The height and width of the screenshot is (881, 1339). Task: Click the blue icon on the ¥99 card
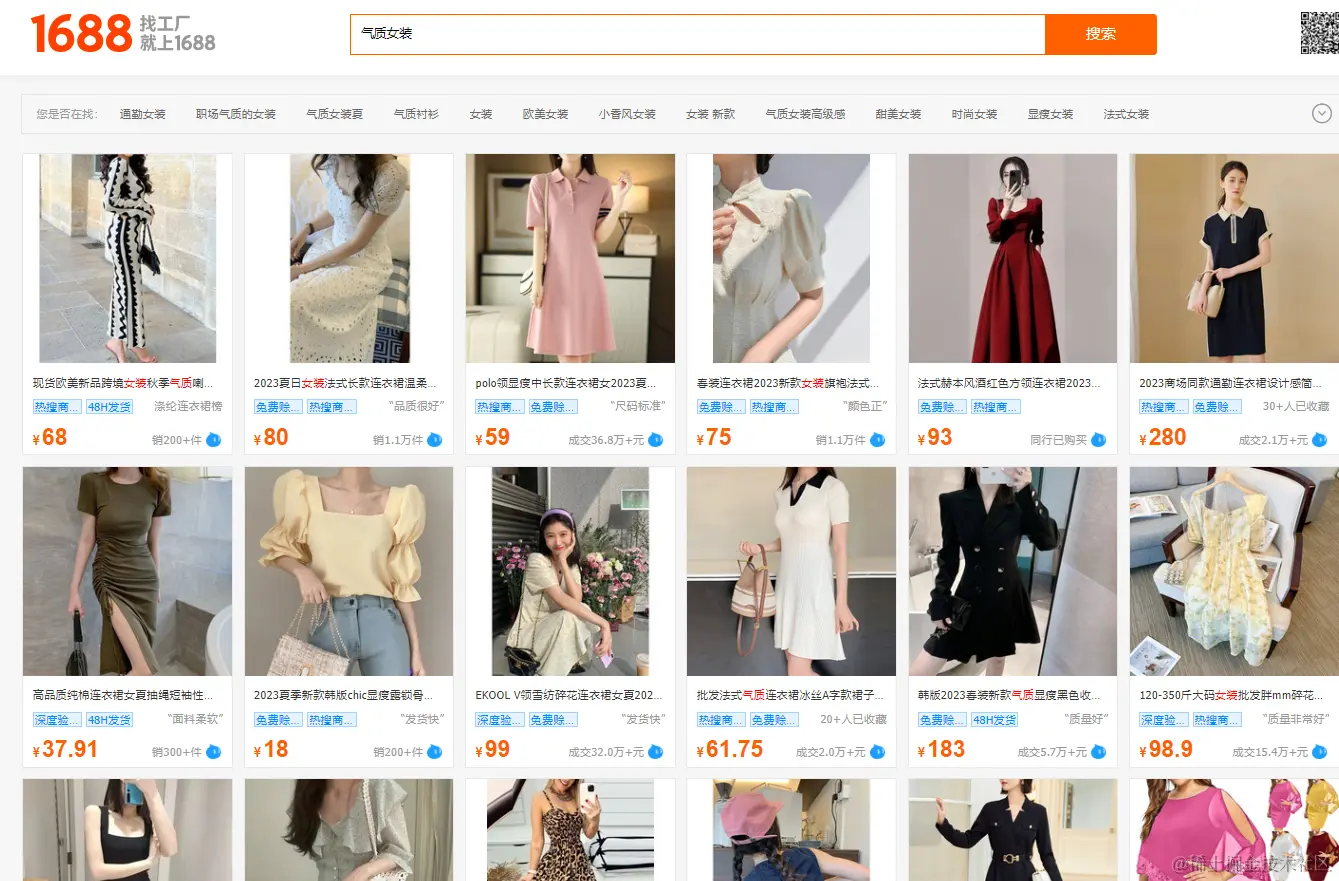(655, 752)
